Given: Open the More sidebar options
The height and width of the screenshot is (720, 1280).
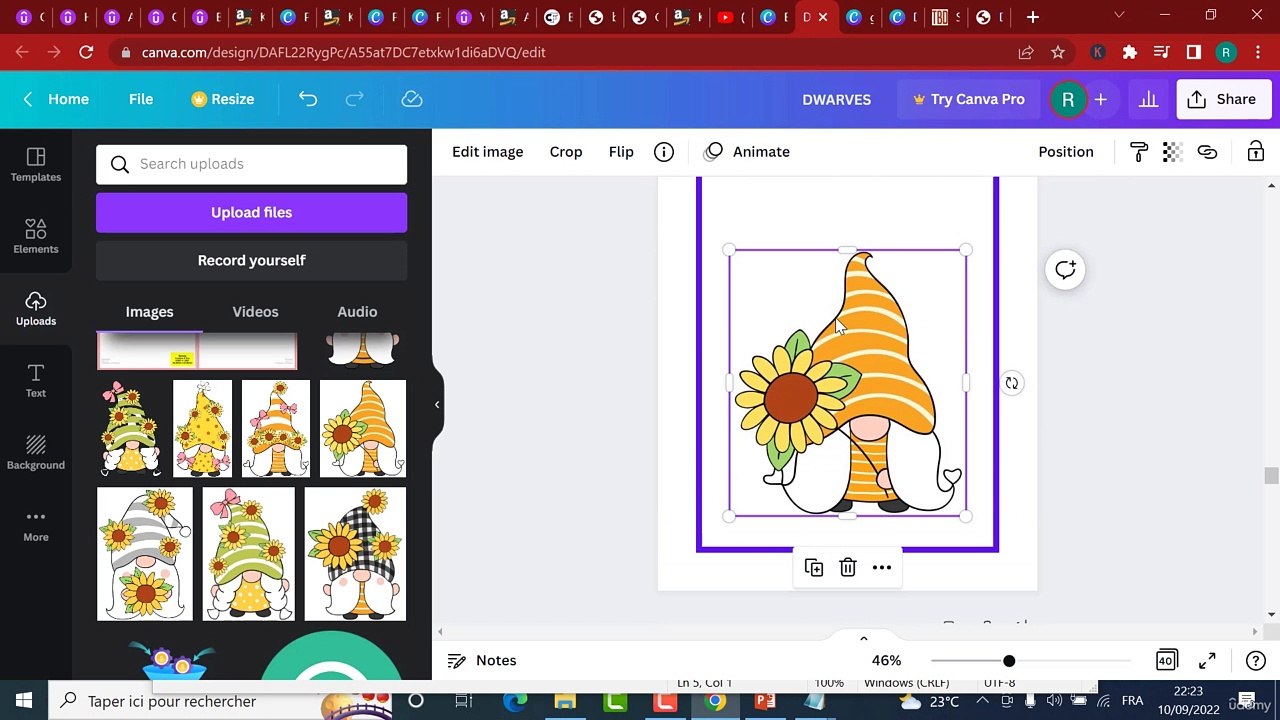Looking at the screenshot, I should pos(36,525).
